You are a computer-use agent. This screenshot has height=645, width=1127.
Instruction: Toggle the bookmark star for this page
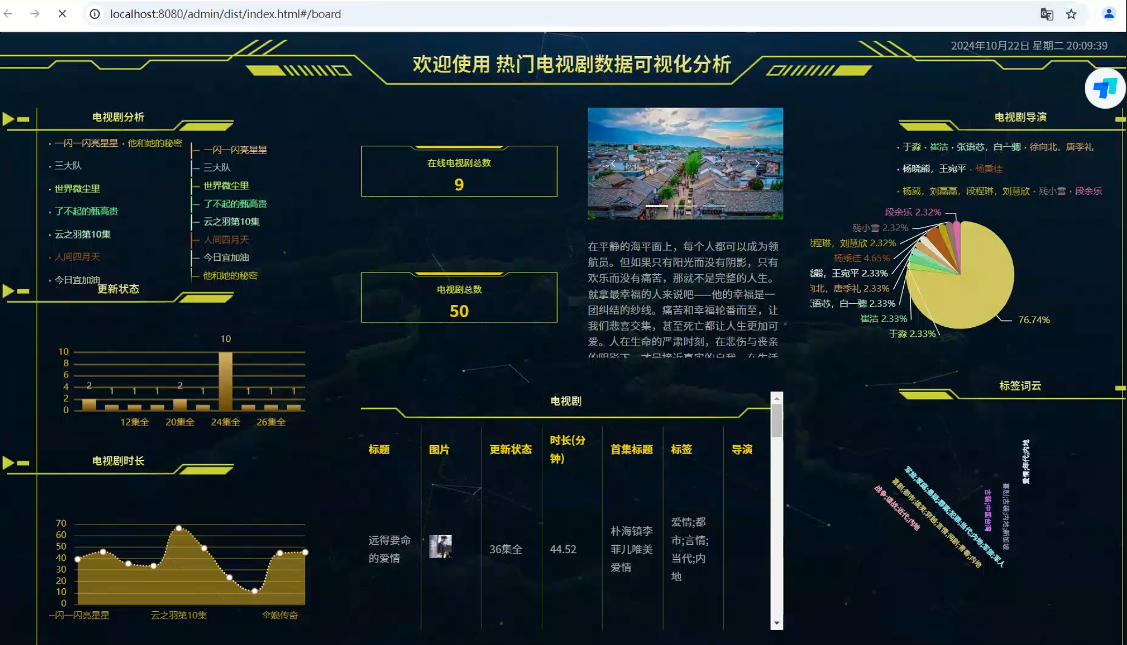[1073, 16]
